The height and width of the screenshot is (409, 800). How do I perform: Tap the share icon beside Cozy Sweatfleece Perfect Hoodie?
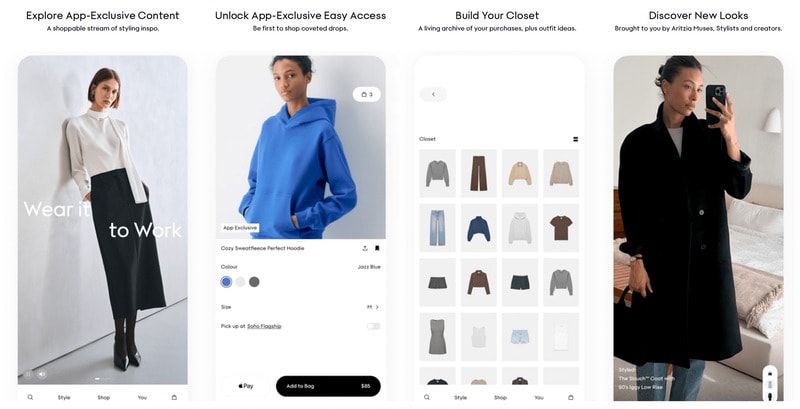[x=365, y=248]
